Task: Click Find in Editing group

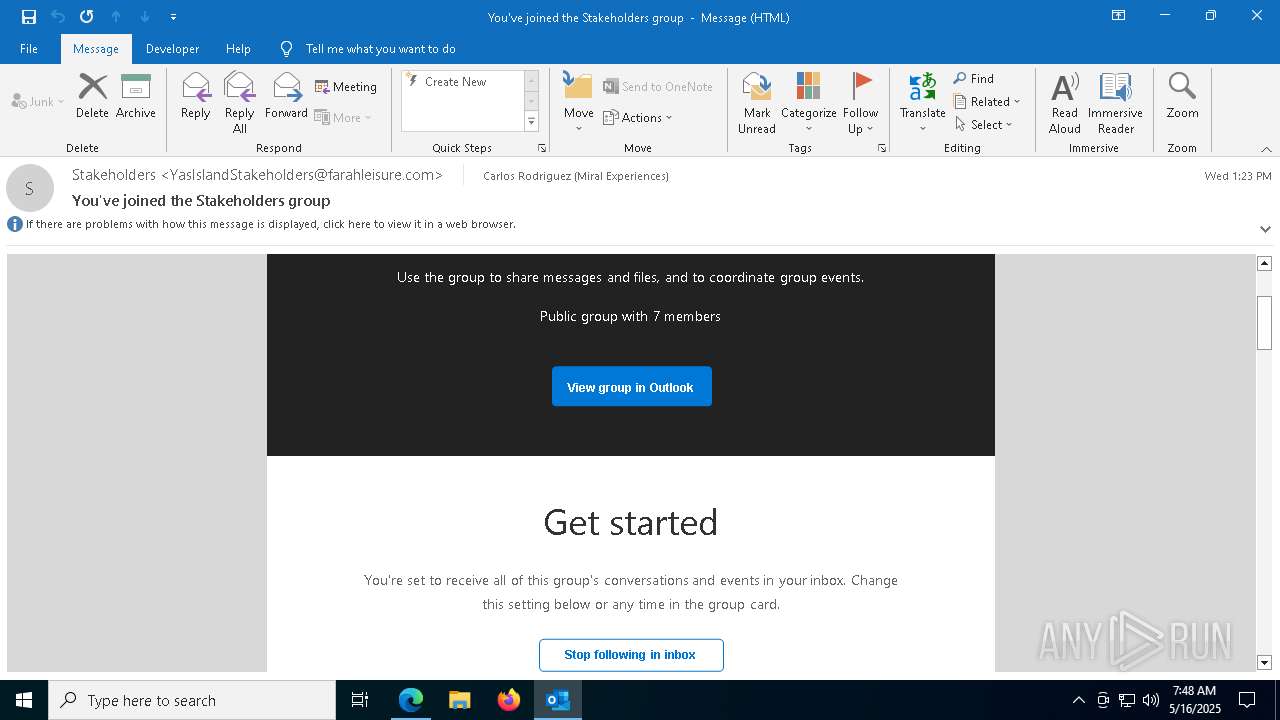Action: [x=973, y=79]
